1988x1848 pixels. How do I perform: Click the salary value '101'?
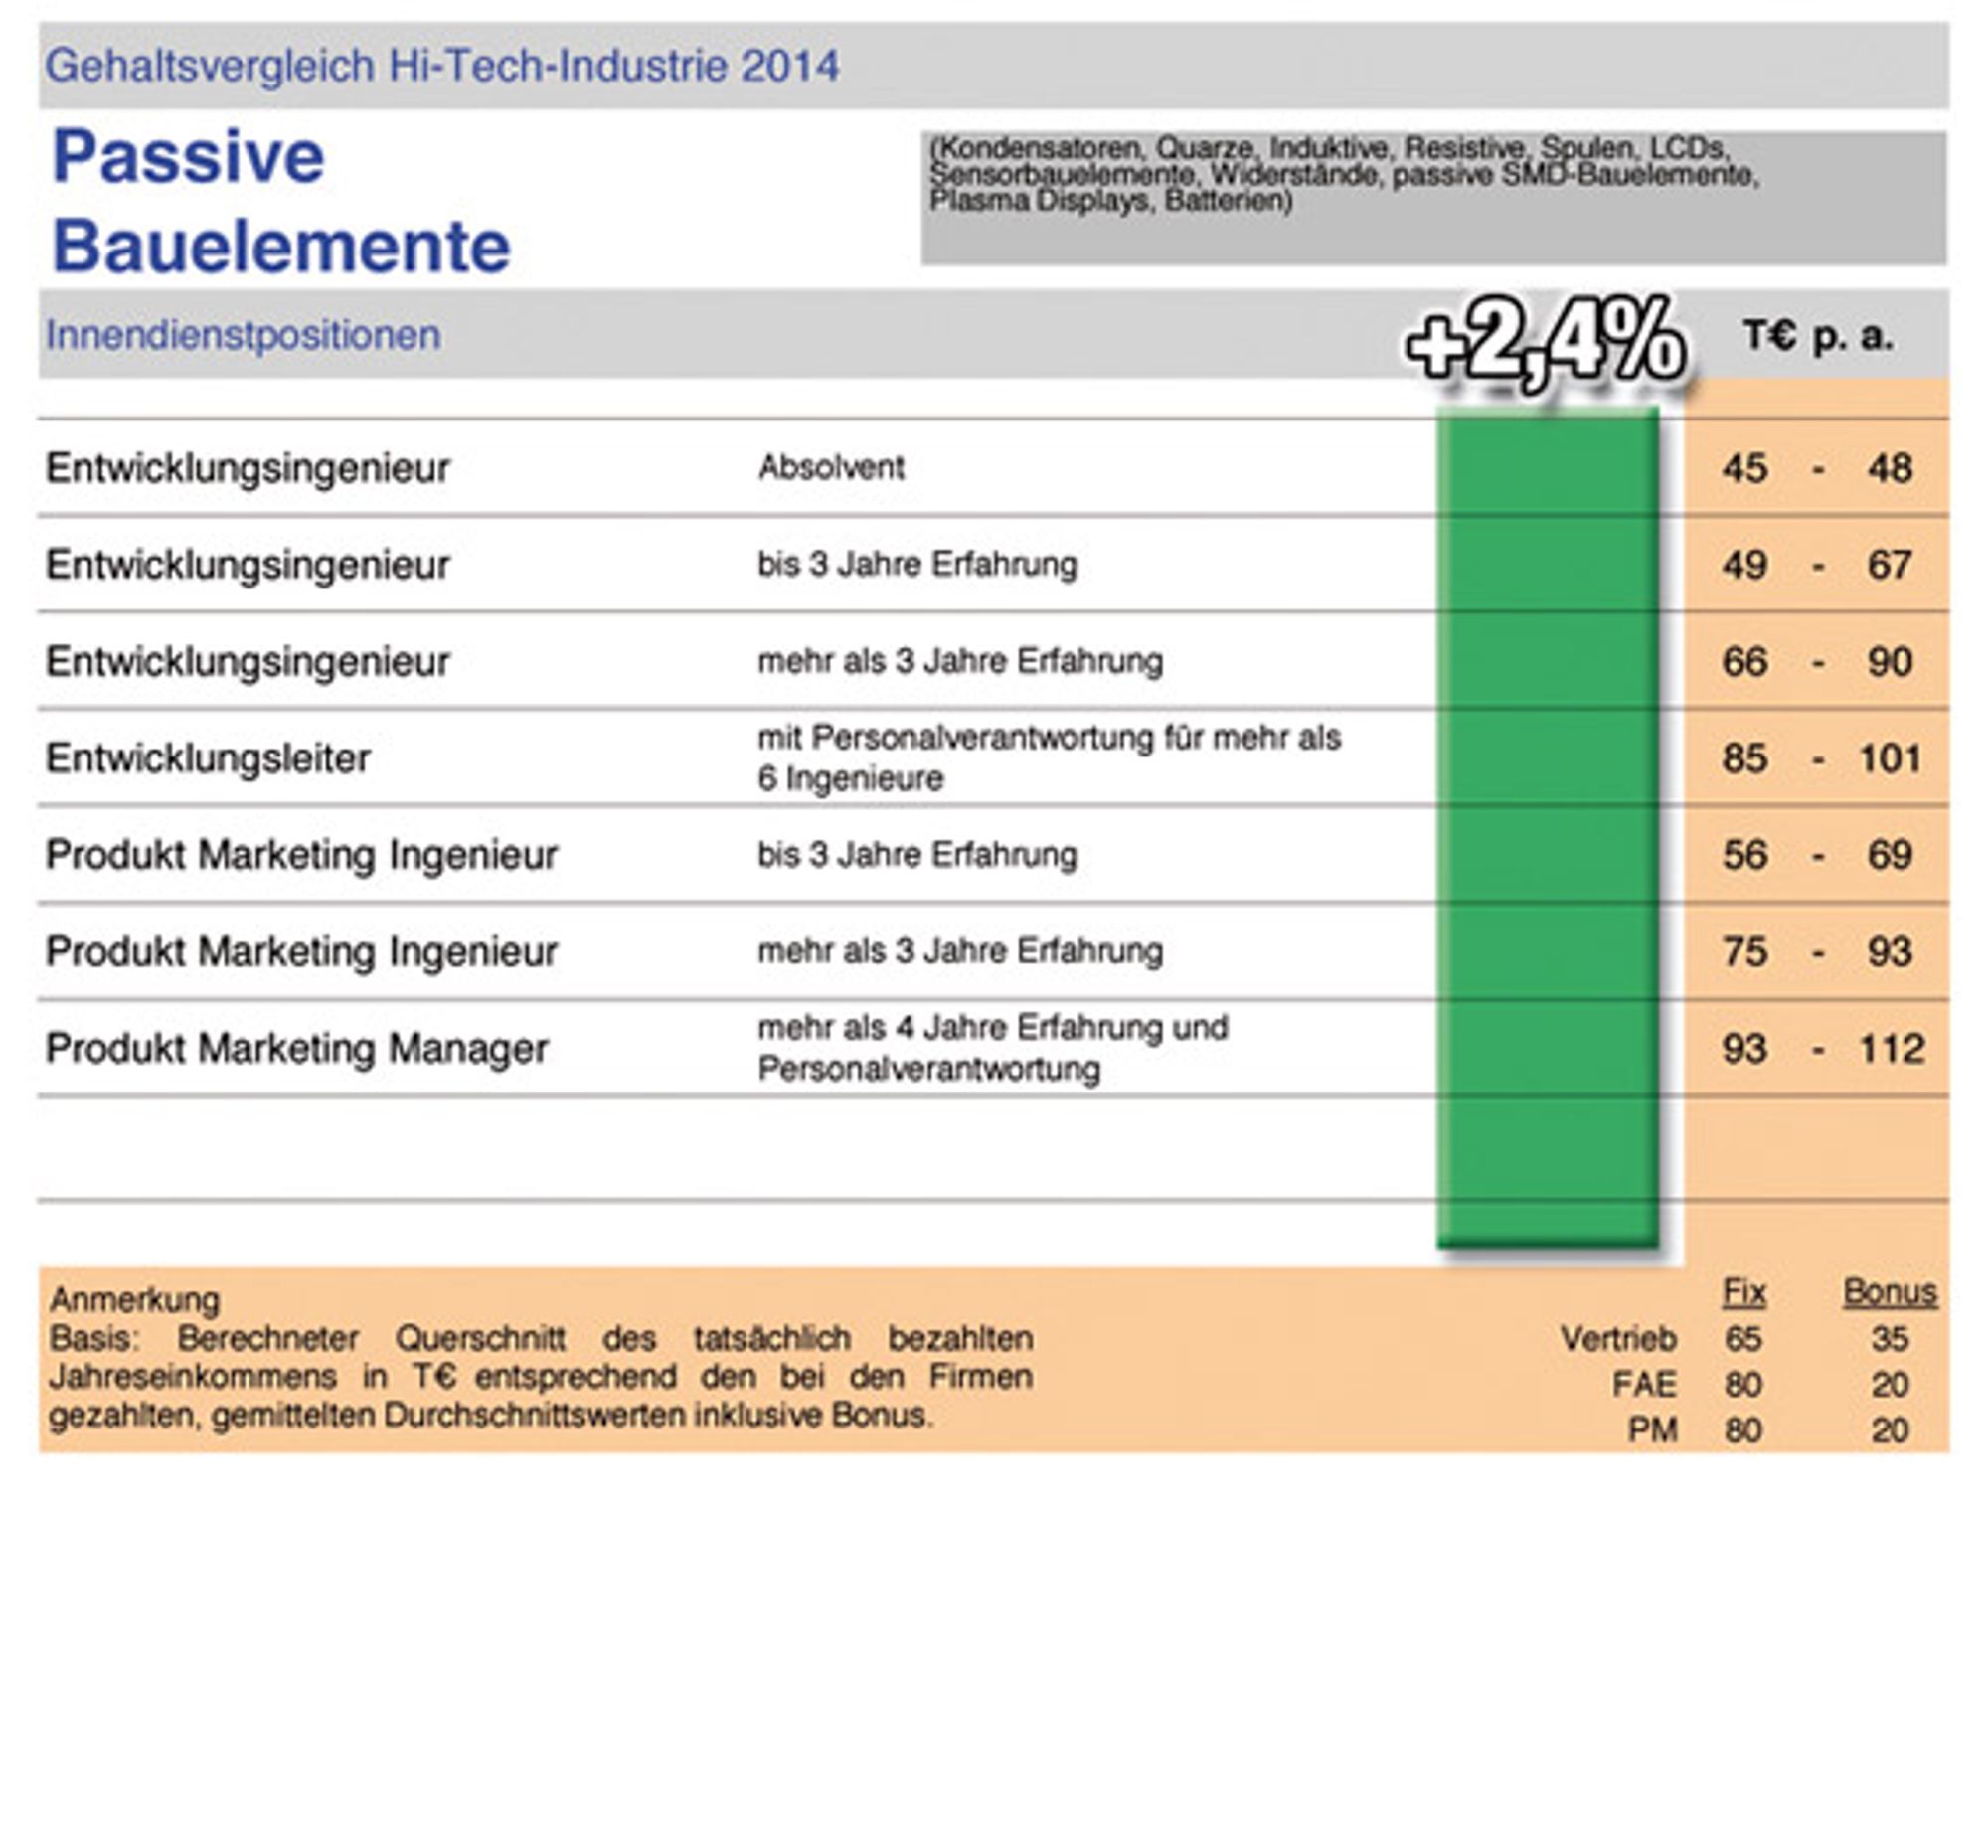pyautogui.click(x=1890, y=759)
